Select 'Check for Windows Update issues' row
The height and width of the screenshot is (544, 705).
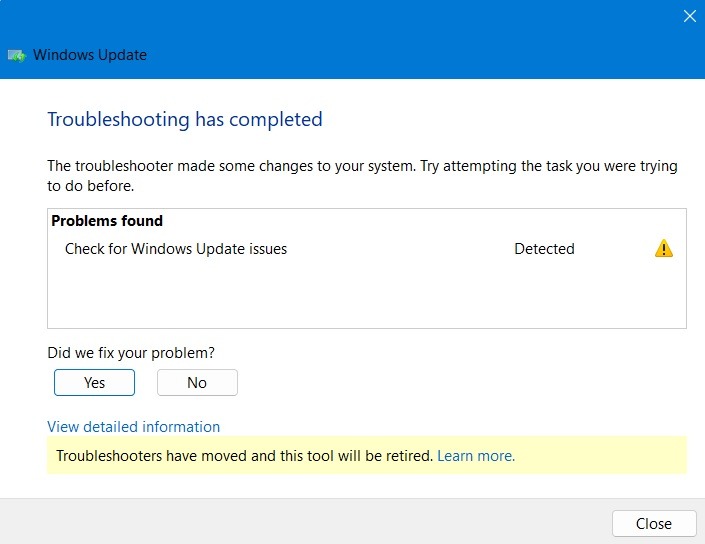pos(367,249)
